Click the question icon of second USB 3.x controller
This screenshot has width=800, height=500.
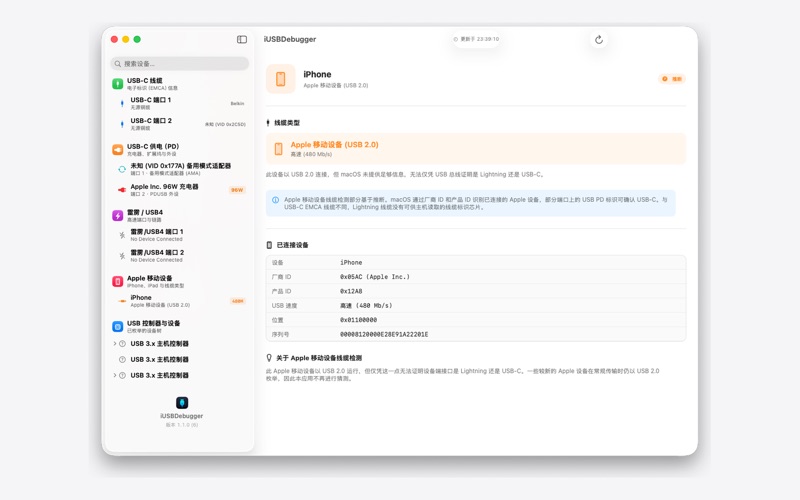[122, 360]
